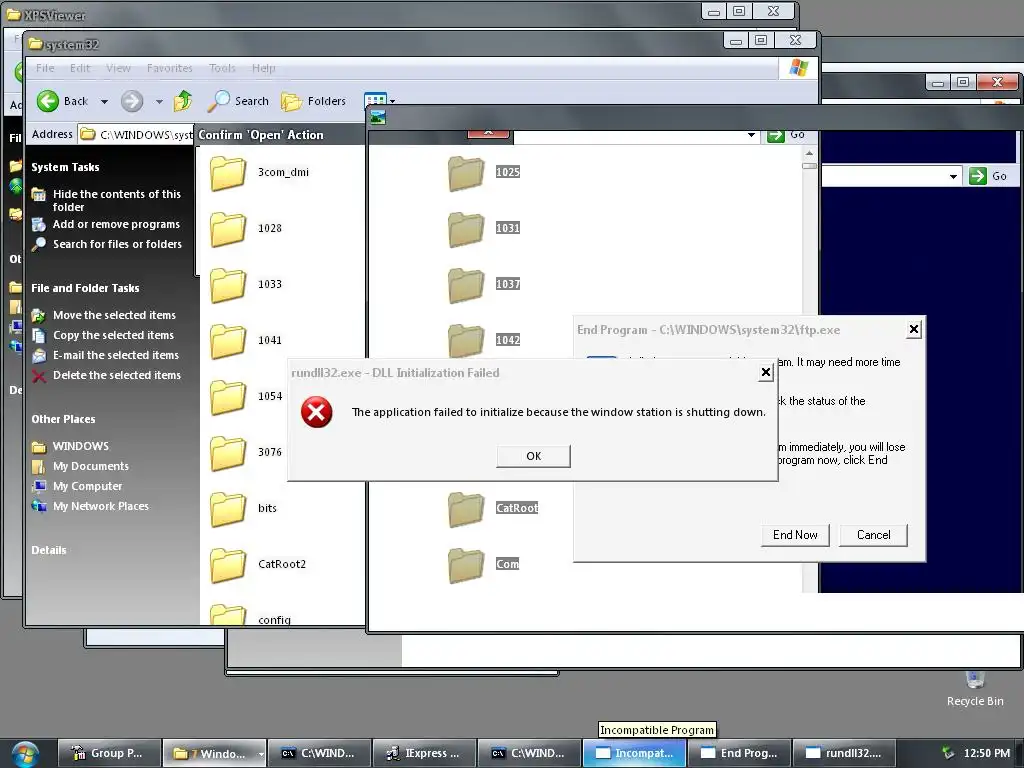Select the highlighted 1042 folder
The width and height of the screenshot is (1024, 768).
click(466, 340)
